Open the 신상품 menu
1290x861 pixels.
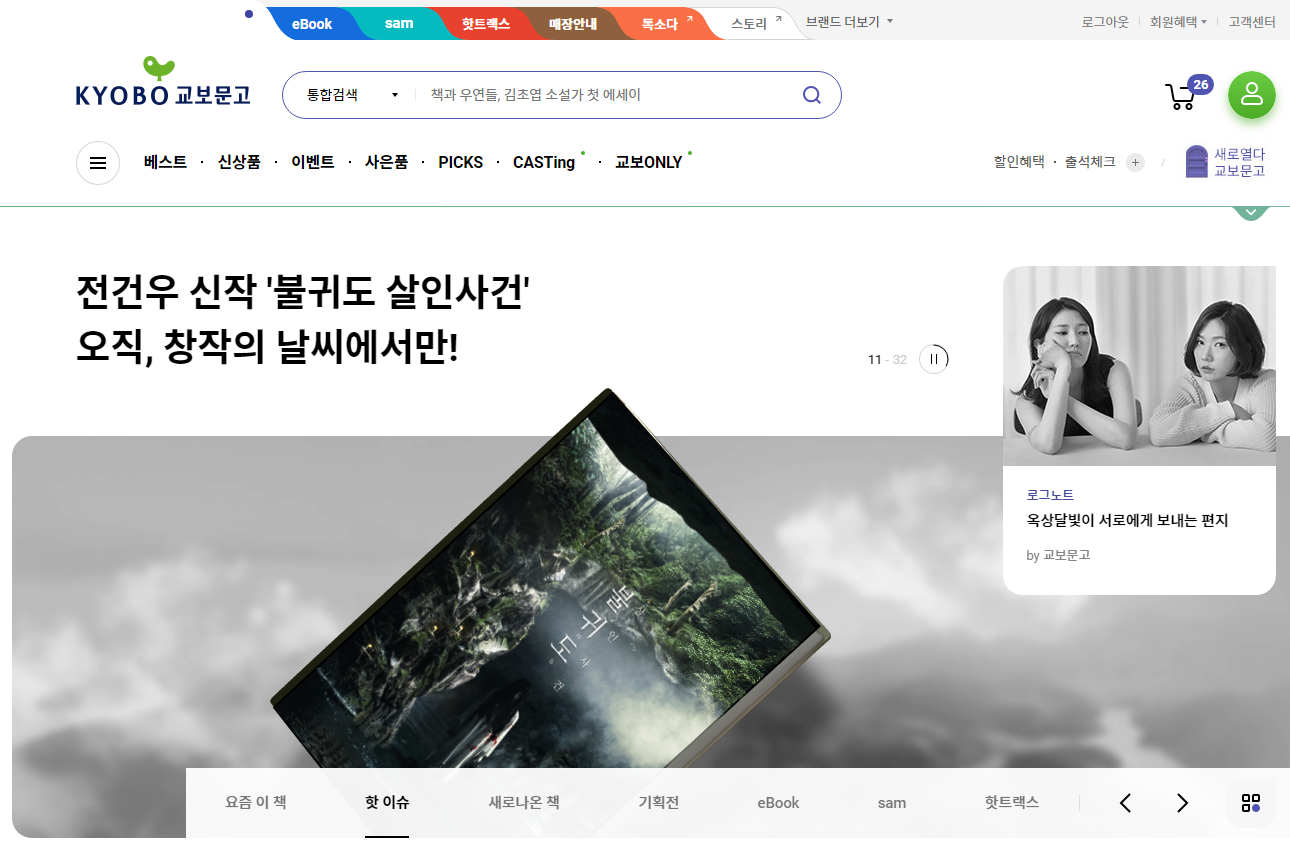[x=239, y=162]
